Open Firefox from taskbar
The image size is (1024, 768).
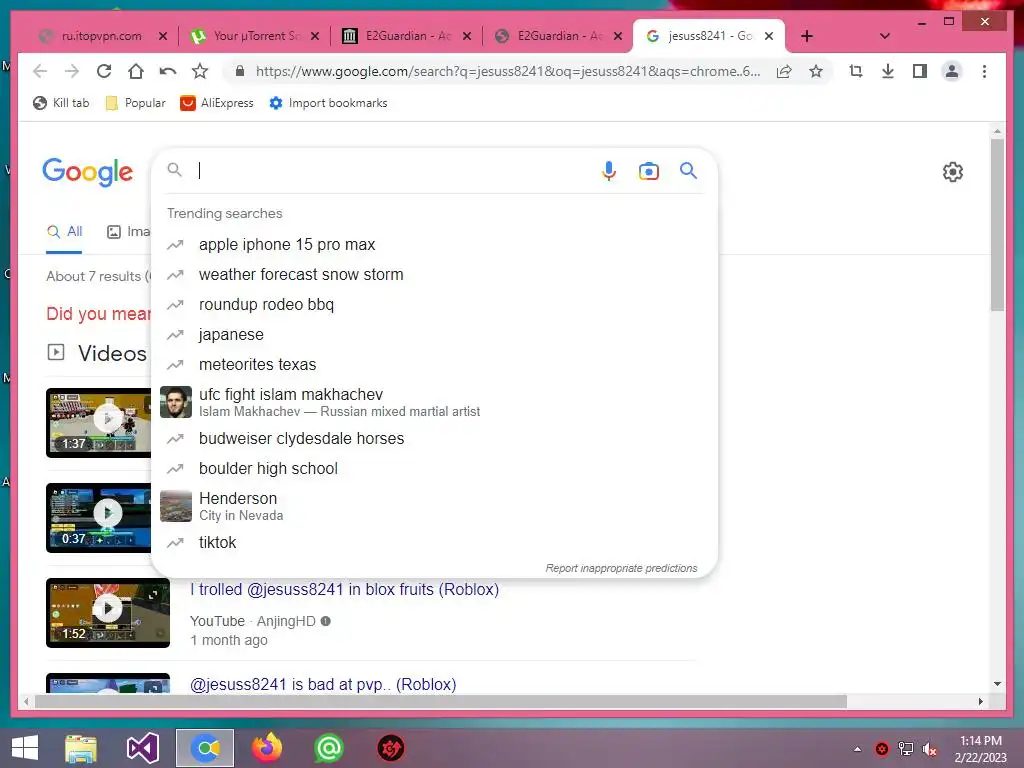[266, 748]
